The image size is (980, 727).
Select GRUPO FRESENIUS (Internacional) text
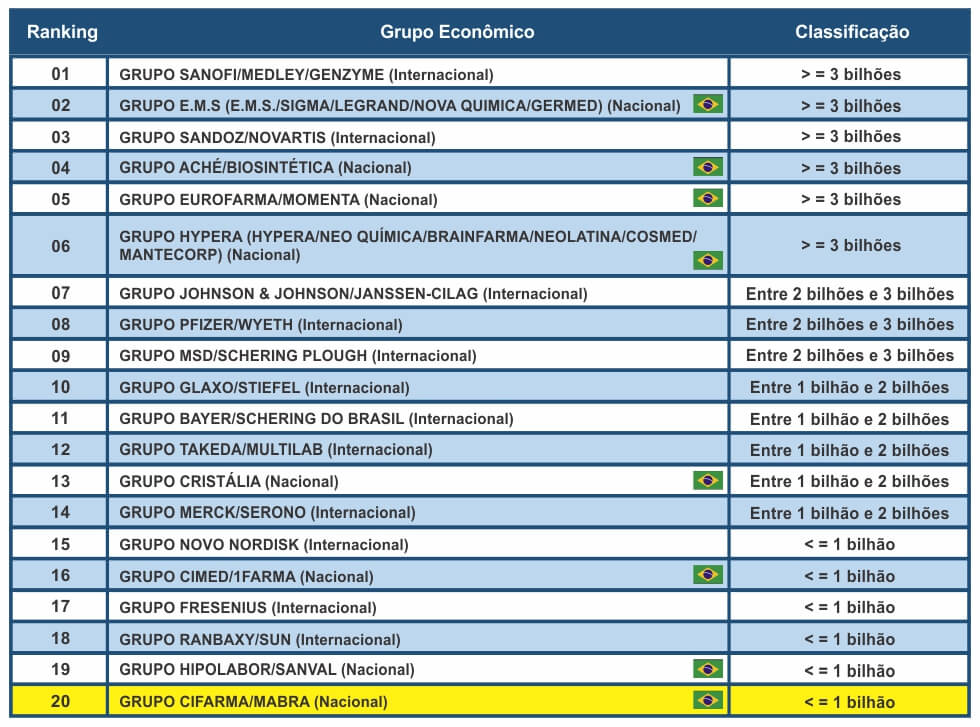(248, 608)
